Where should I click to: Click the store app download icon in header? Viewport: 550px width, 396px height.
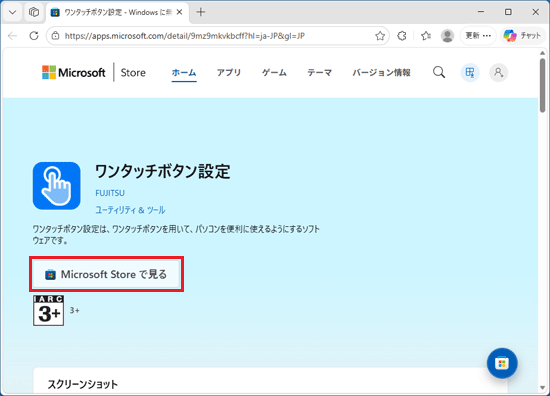(x=470, y=73)
